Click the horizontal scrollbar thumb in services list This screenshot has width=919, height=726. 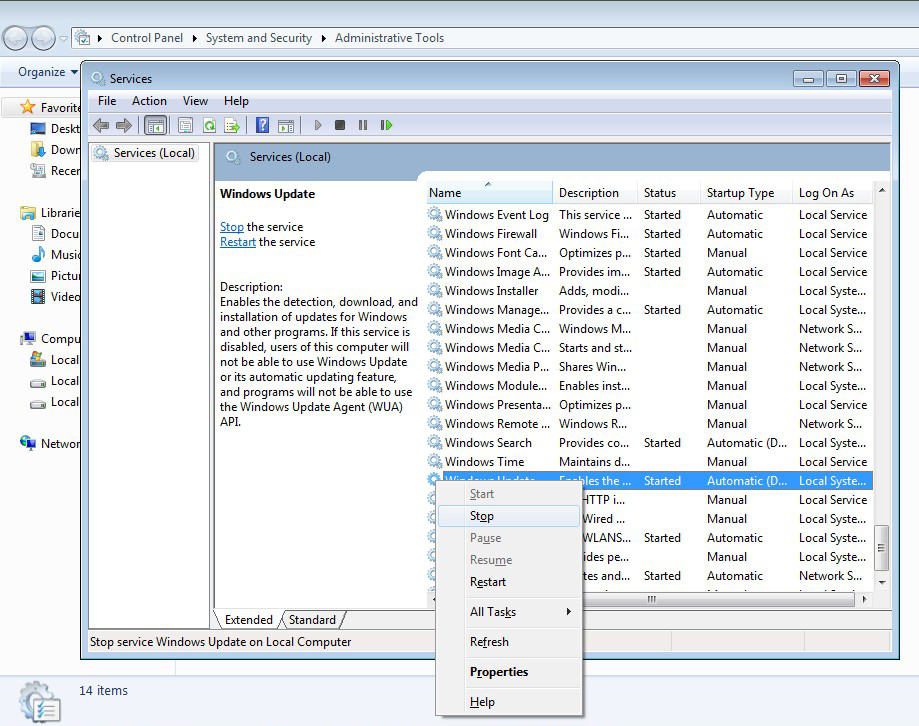pos(652,599)
